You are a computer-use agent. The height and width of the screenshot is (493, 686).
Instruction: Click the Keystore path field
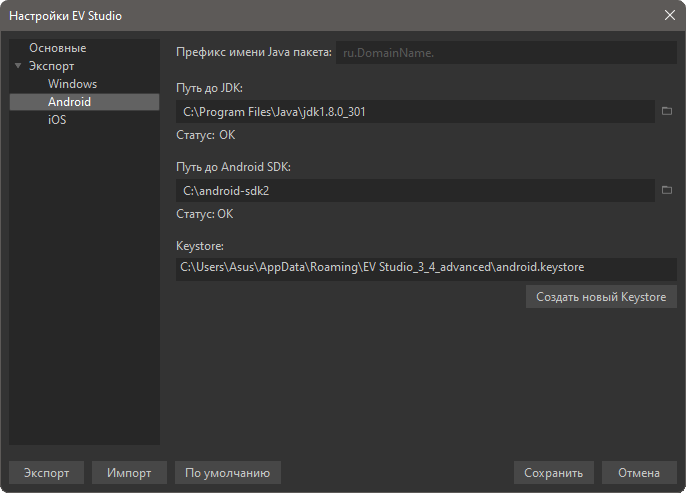pos(426,268)
